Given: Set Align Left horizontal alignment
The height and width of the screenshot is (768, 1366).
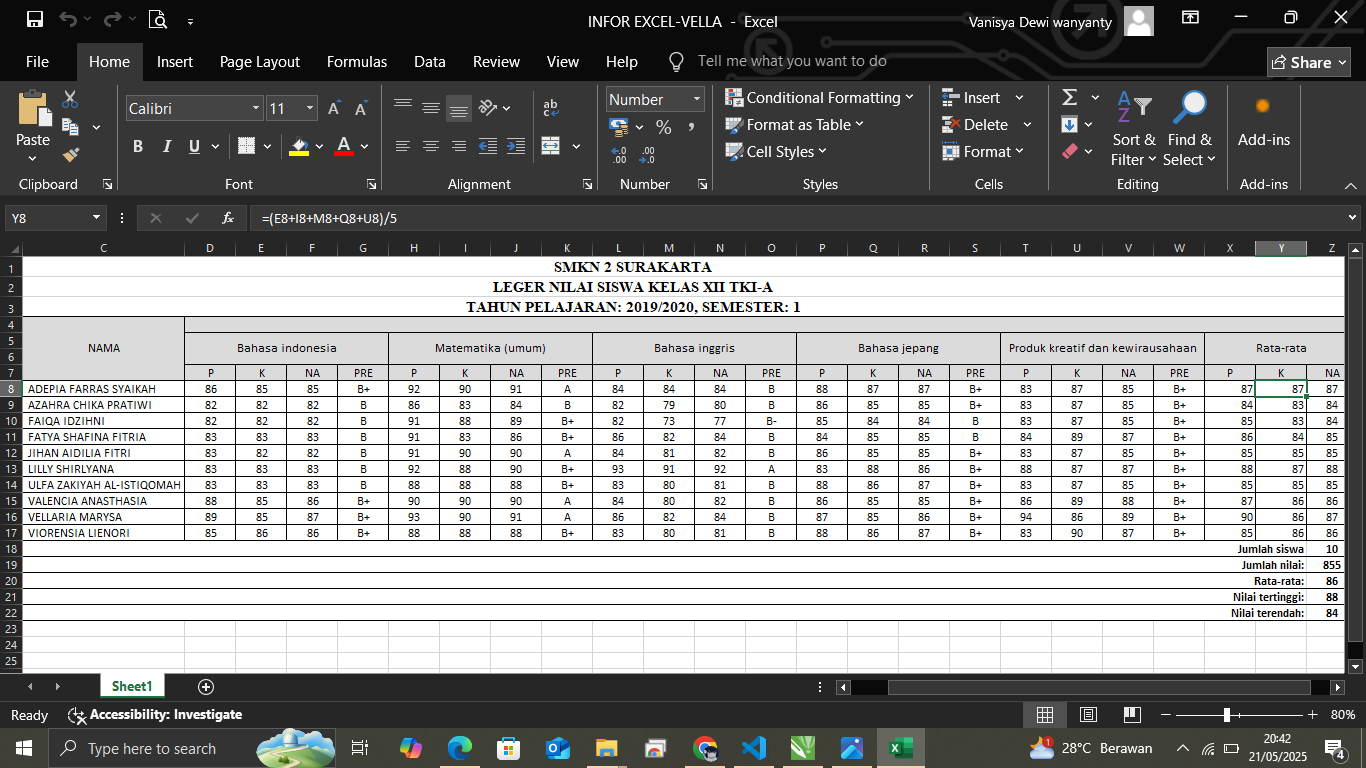Looking at the screenshot, I should coord(403,146).
